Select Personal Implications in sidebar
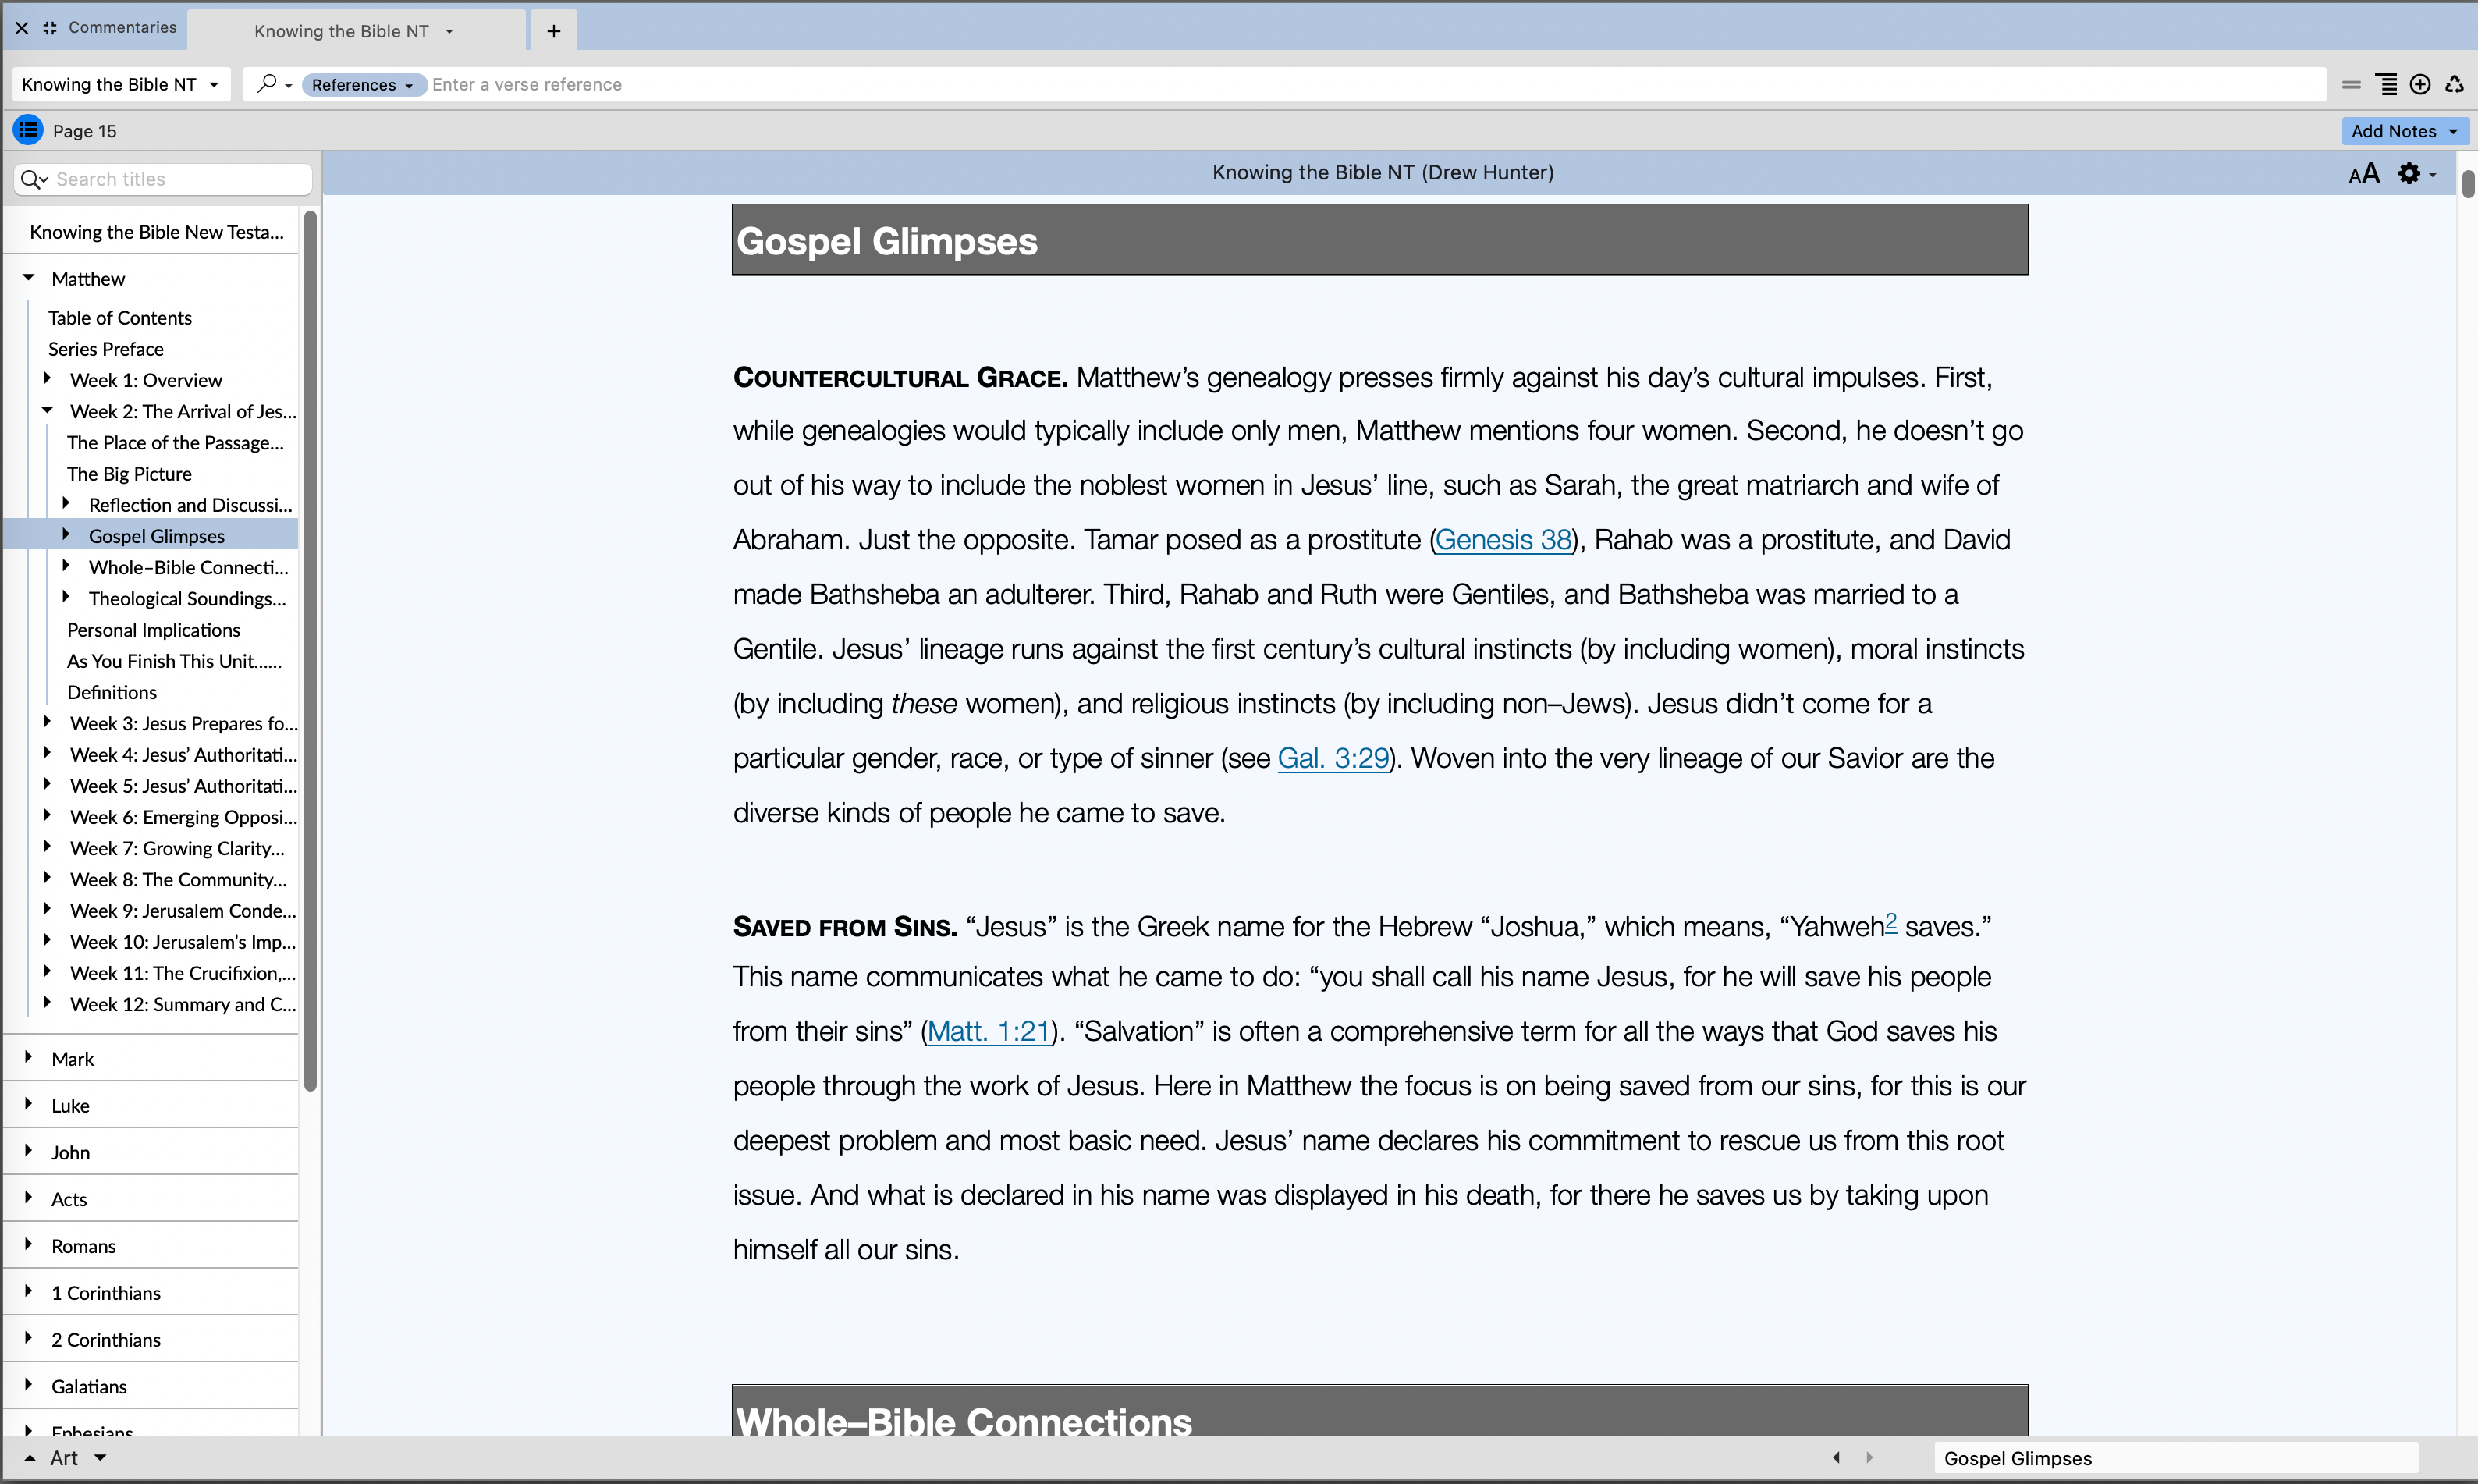This screenshot has height=1484, width=2478. coord(154,630)
